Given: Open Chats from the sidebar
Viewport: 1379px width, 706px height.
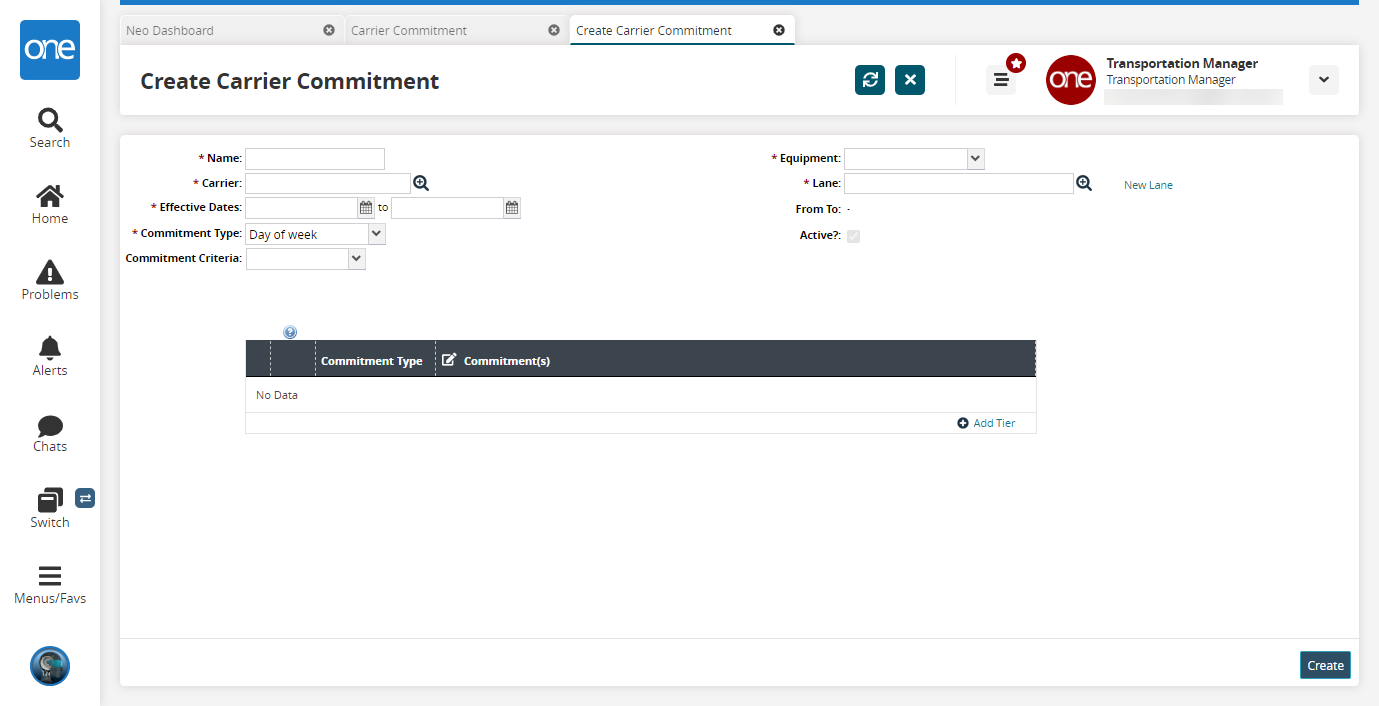Looking at the screenshot, I should point(50,433).
